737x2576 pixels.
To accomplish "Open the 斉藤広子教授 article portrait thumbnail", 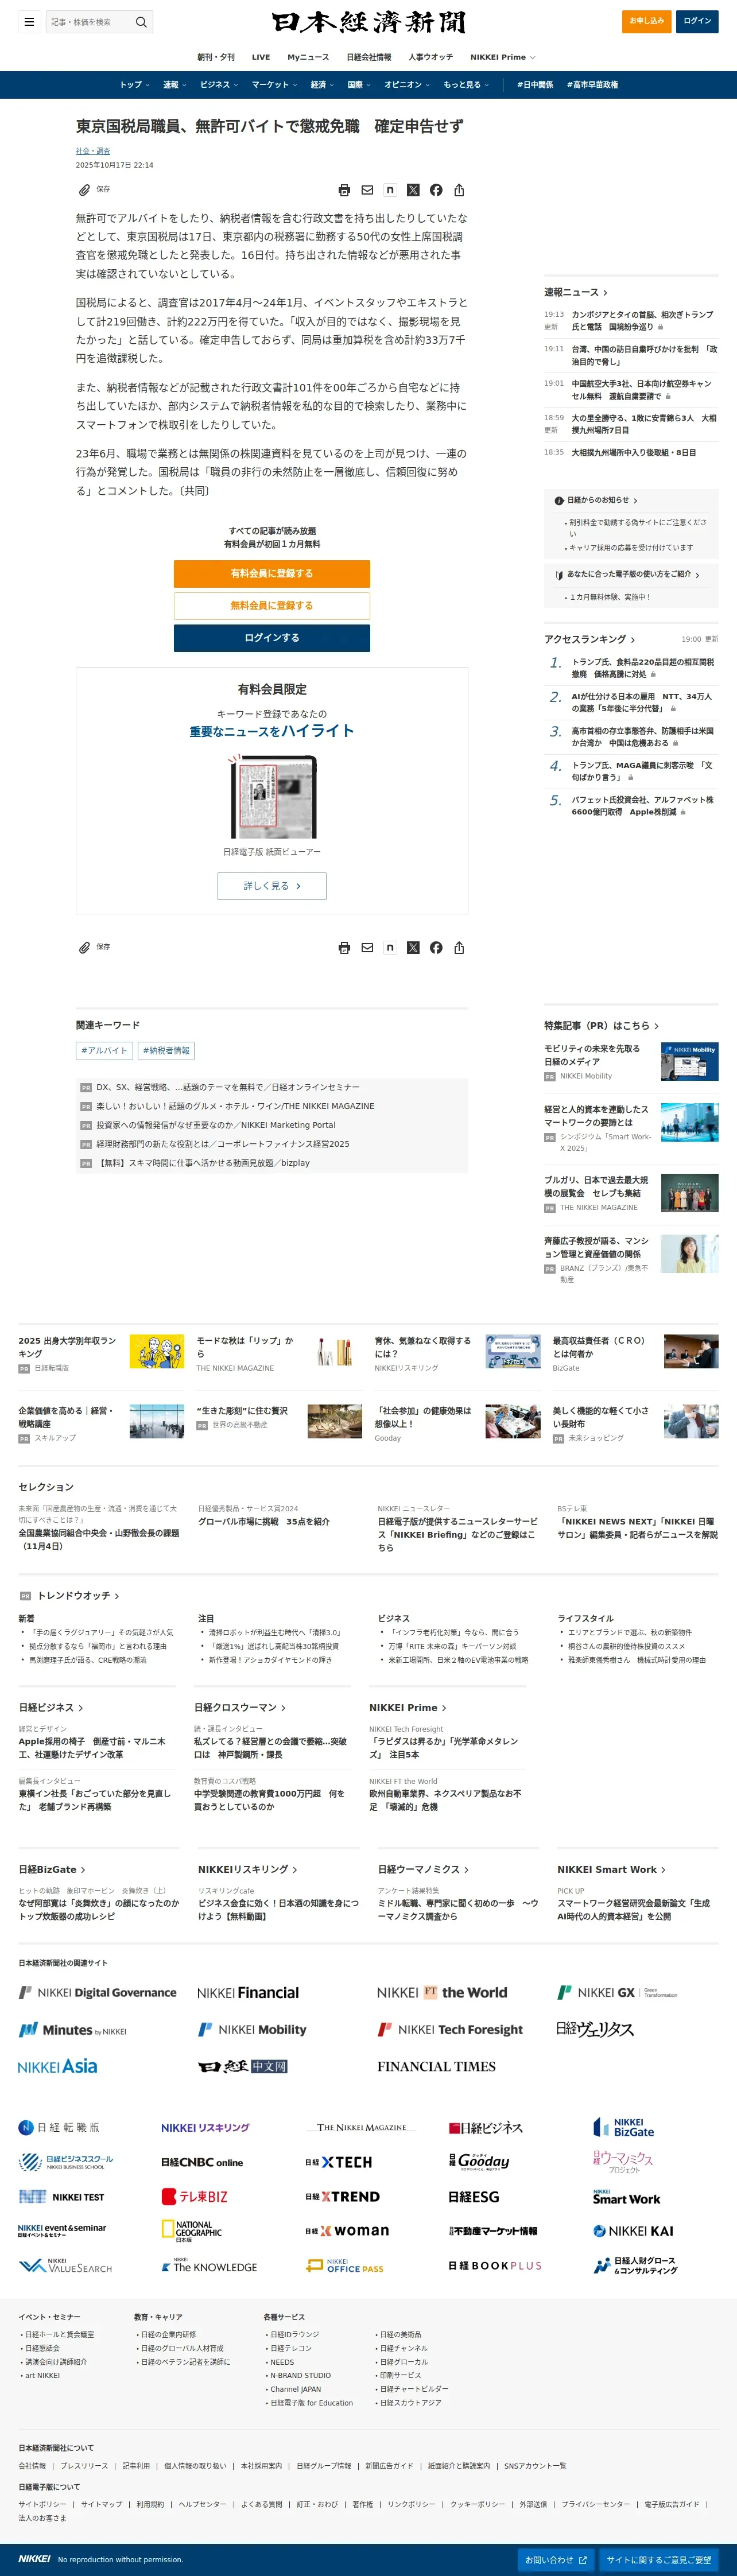I will click(690, 1254).
